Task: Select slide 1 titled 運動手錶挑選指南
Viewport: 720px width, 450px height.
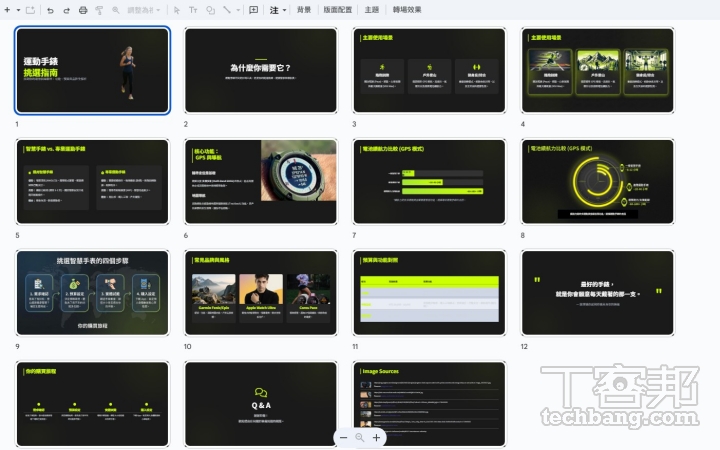Action: 92,70
